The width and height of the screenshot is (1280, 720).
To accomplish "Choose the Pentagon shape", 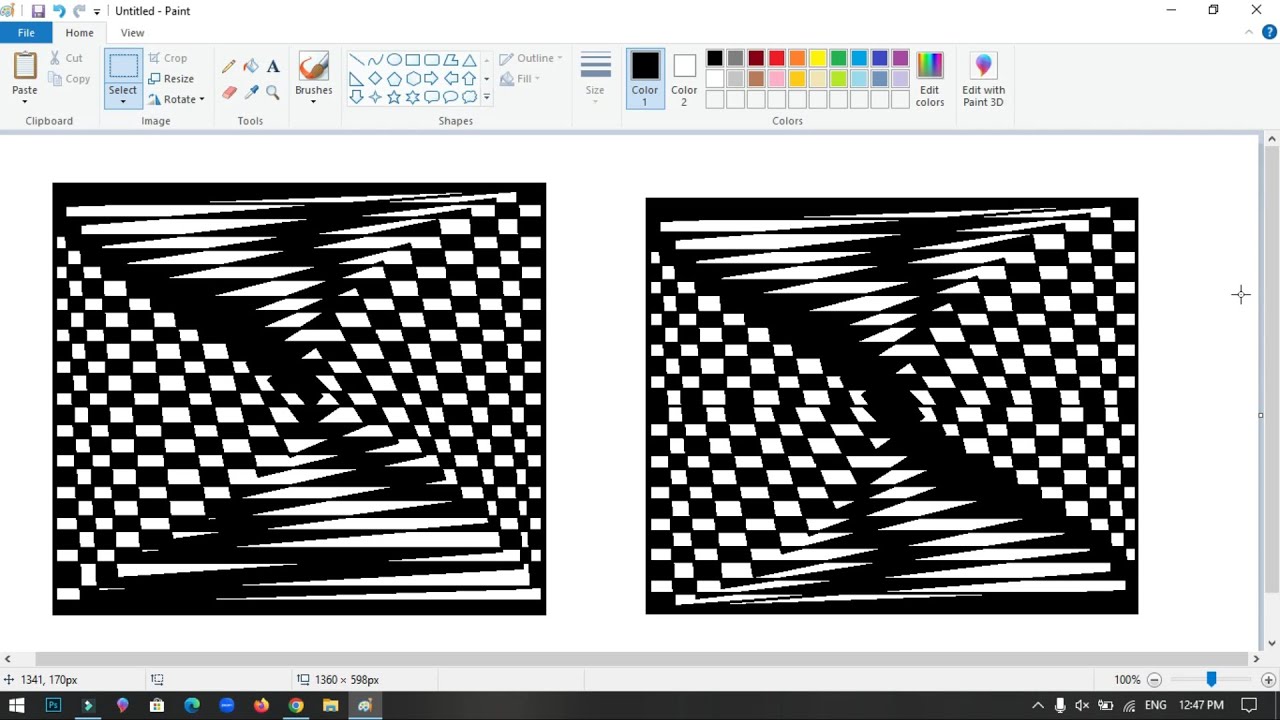I will coord(394,78).
